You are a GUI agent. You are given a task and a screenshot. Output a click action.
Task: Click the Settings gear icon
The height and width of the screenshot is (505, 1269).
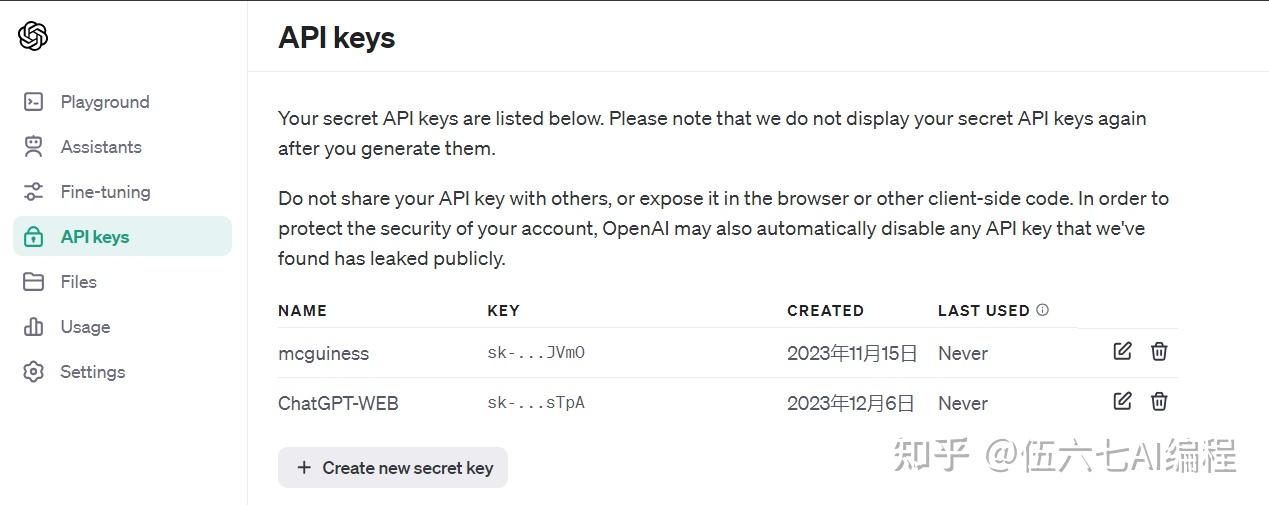33,372
